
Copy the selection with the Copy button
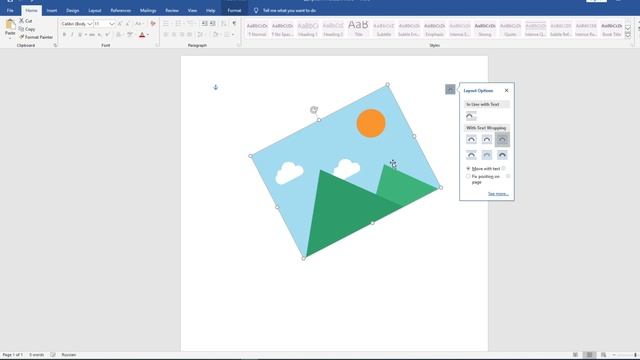[27, 29]
